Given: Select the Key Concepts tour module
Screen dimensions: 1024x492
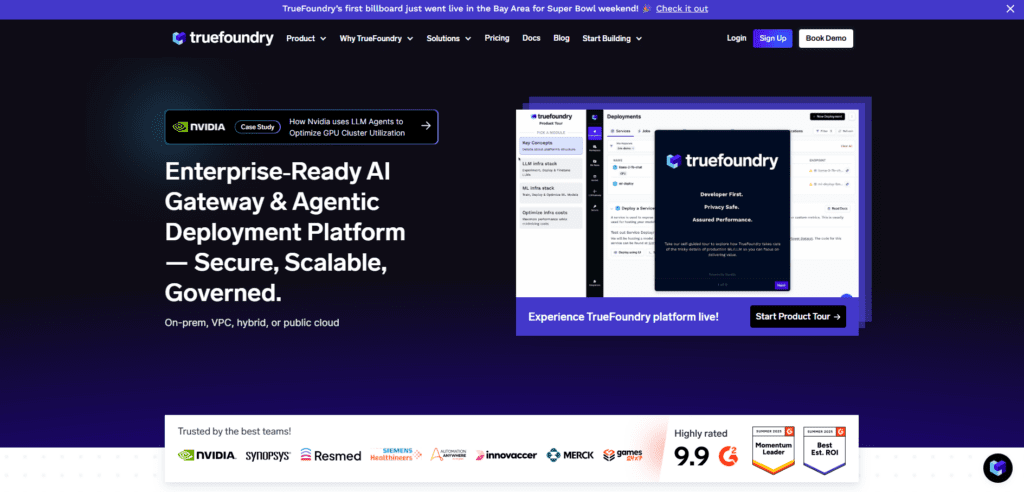Looking at the screenshot, I should click(x=551, y=146).
